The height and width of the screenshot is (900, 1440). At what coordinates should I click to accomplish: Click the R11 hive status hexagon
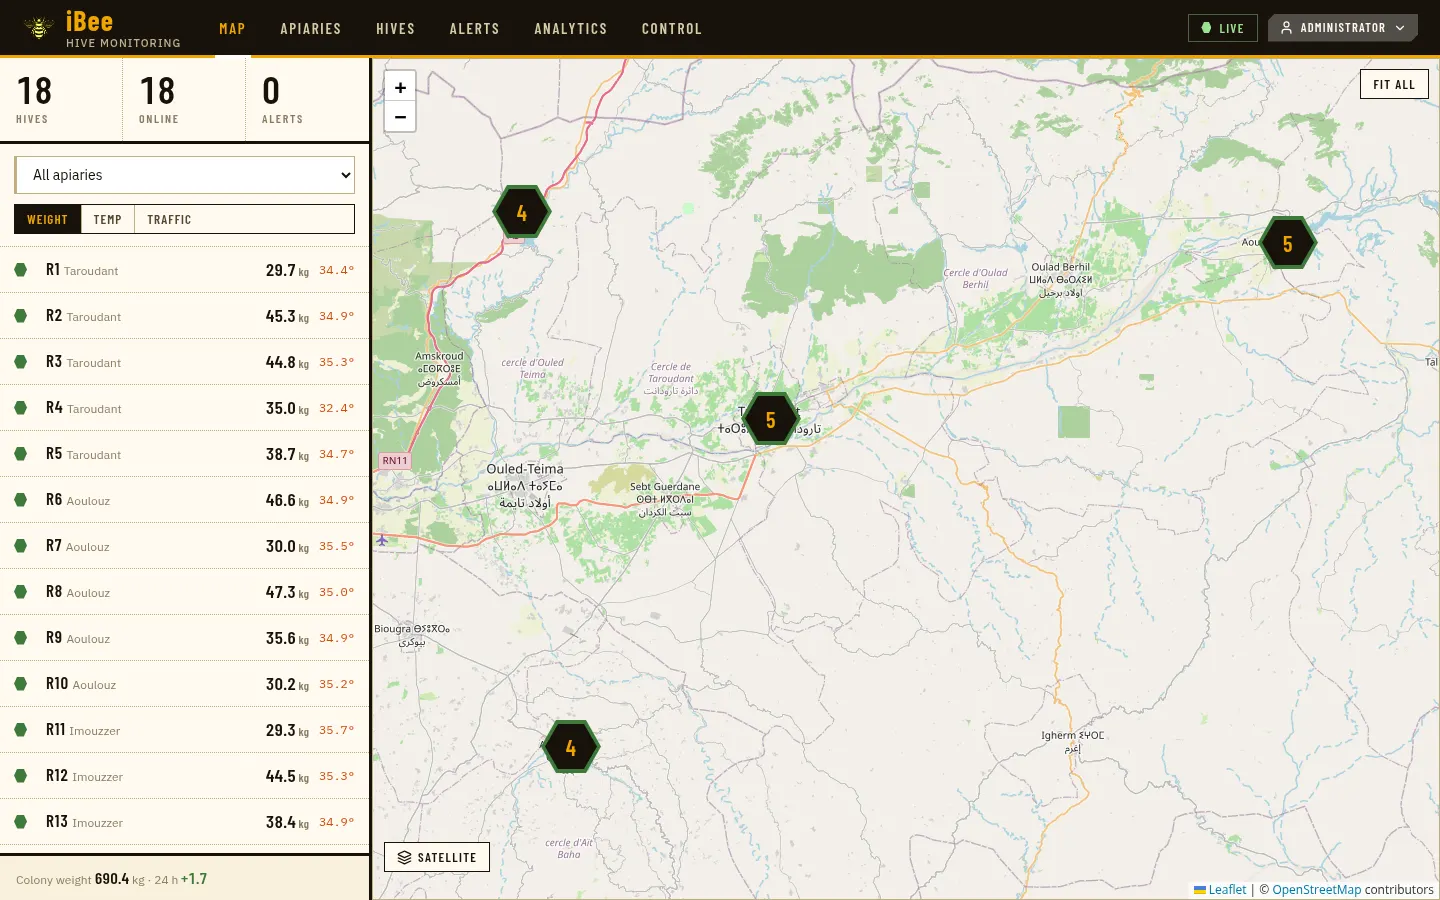point(20,730)
